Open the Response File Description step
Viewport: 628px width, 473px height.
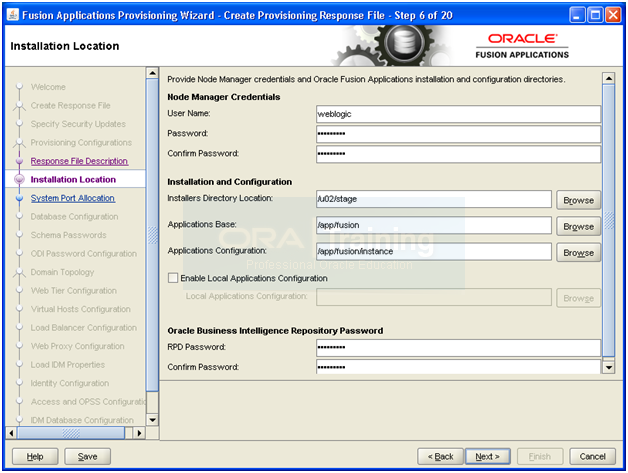[79, 161]
